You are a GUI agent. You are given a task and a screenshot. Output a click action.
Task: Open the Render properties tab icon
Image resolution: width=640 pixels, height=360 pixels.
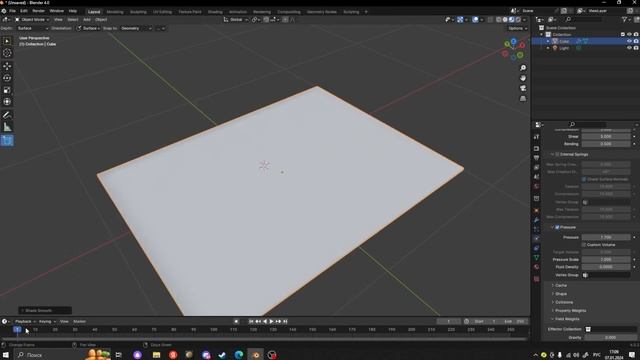pos(536,149)
